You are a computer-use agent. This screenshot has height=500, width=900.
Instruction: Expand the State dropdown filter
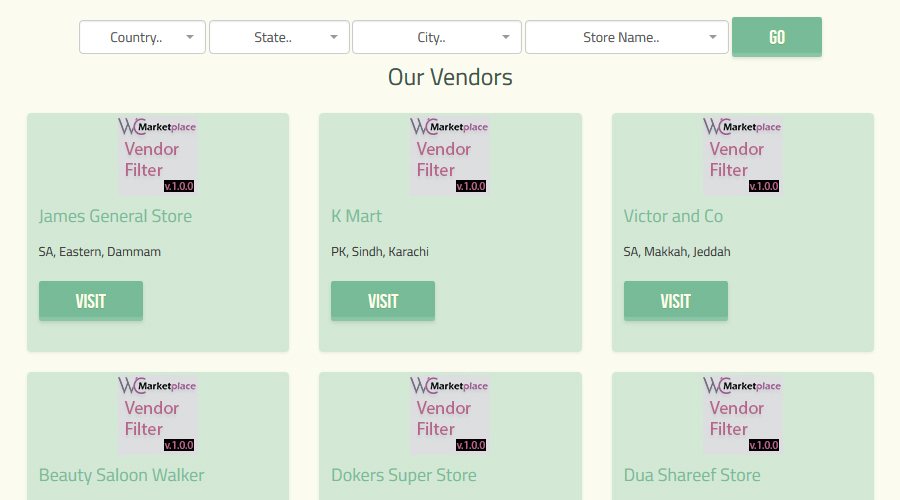coord(279,38)
